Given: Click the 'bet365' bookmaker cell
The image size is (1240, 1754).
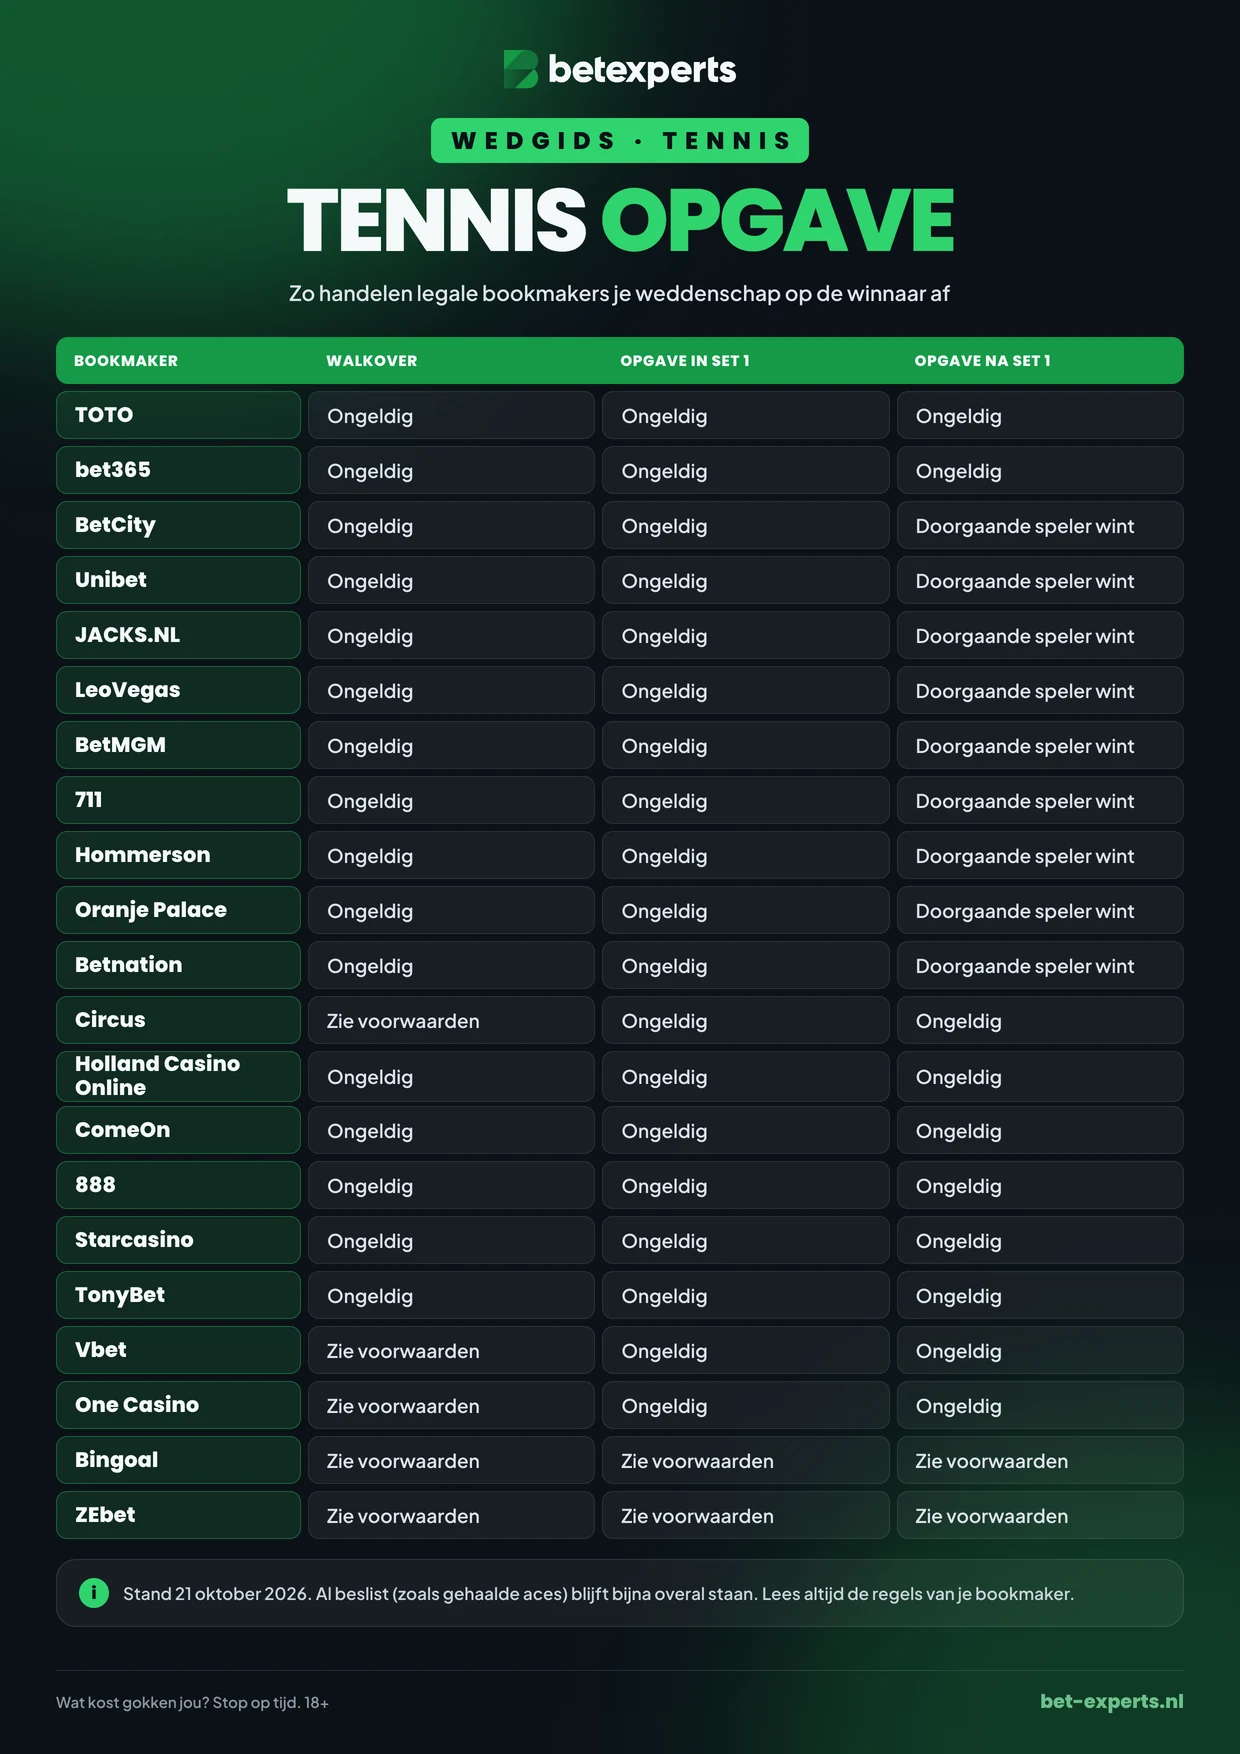Looking at the screenshot, I should coord(178,470).
